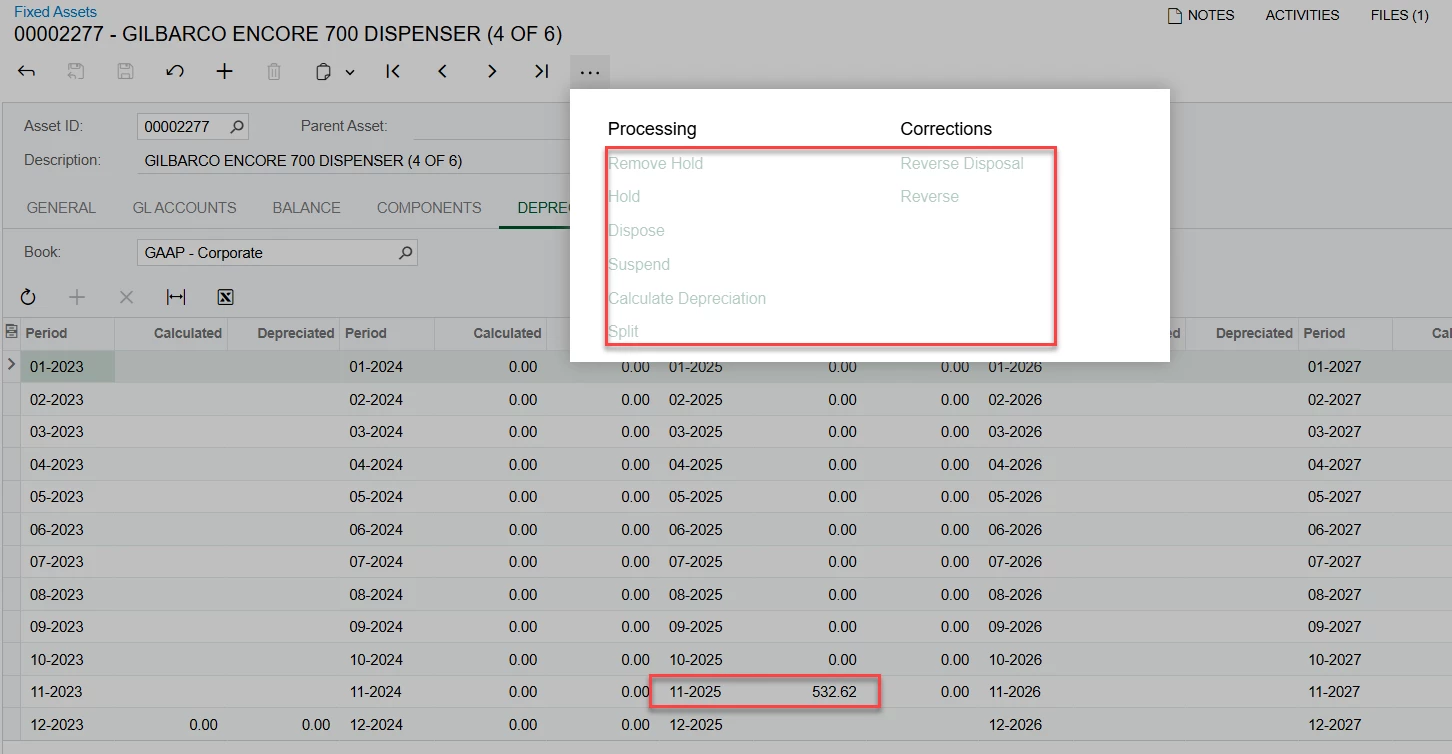Select Remove Hold in Processing menu
This screenshot has height=754, width=1452.
tap(655, 163)
